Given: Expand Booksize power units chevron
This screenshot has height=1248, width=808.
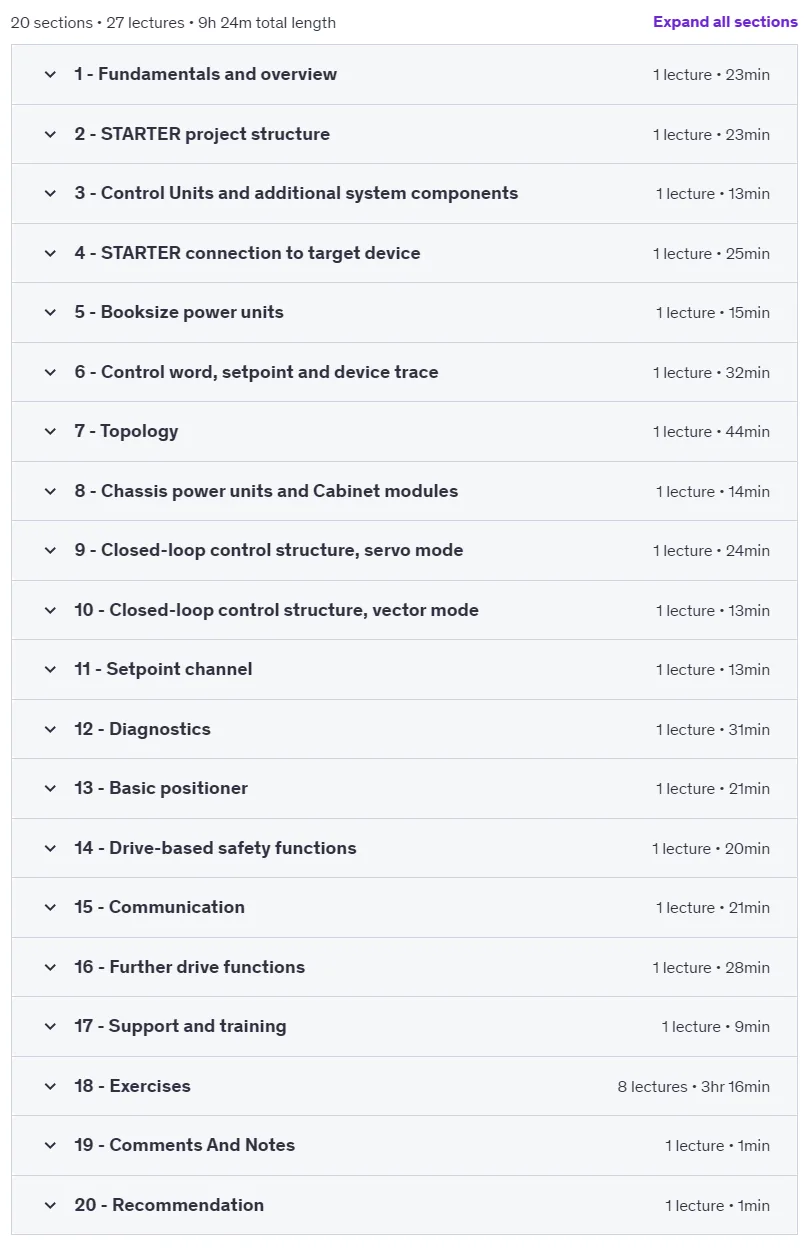Looking at the screenshot, I should (50, 312).
